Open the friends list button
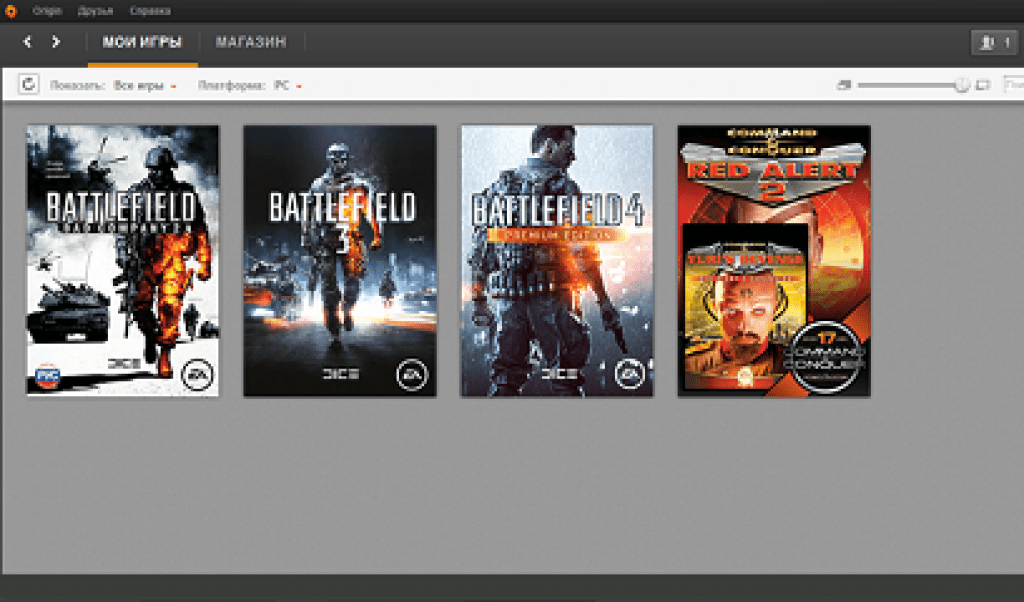 pyautogui.click(x=994, y=42)
